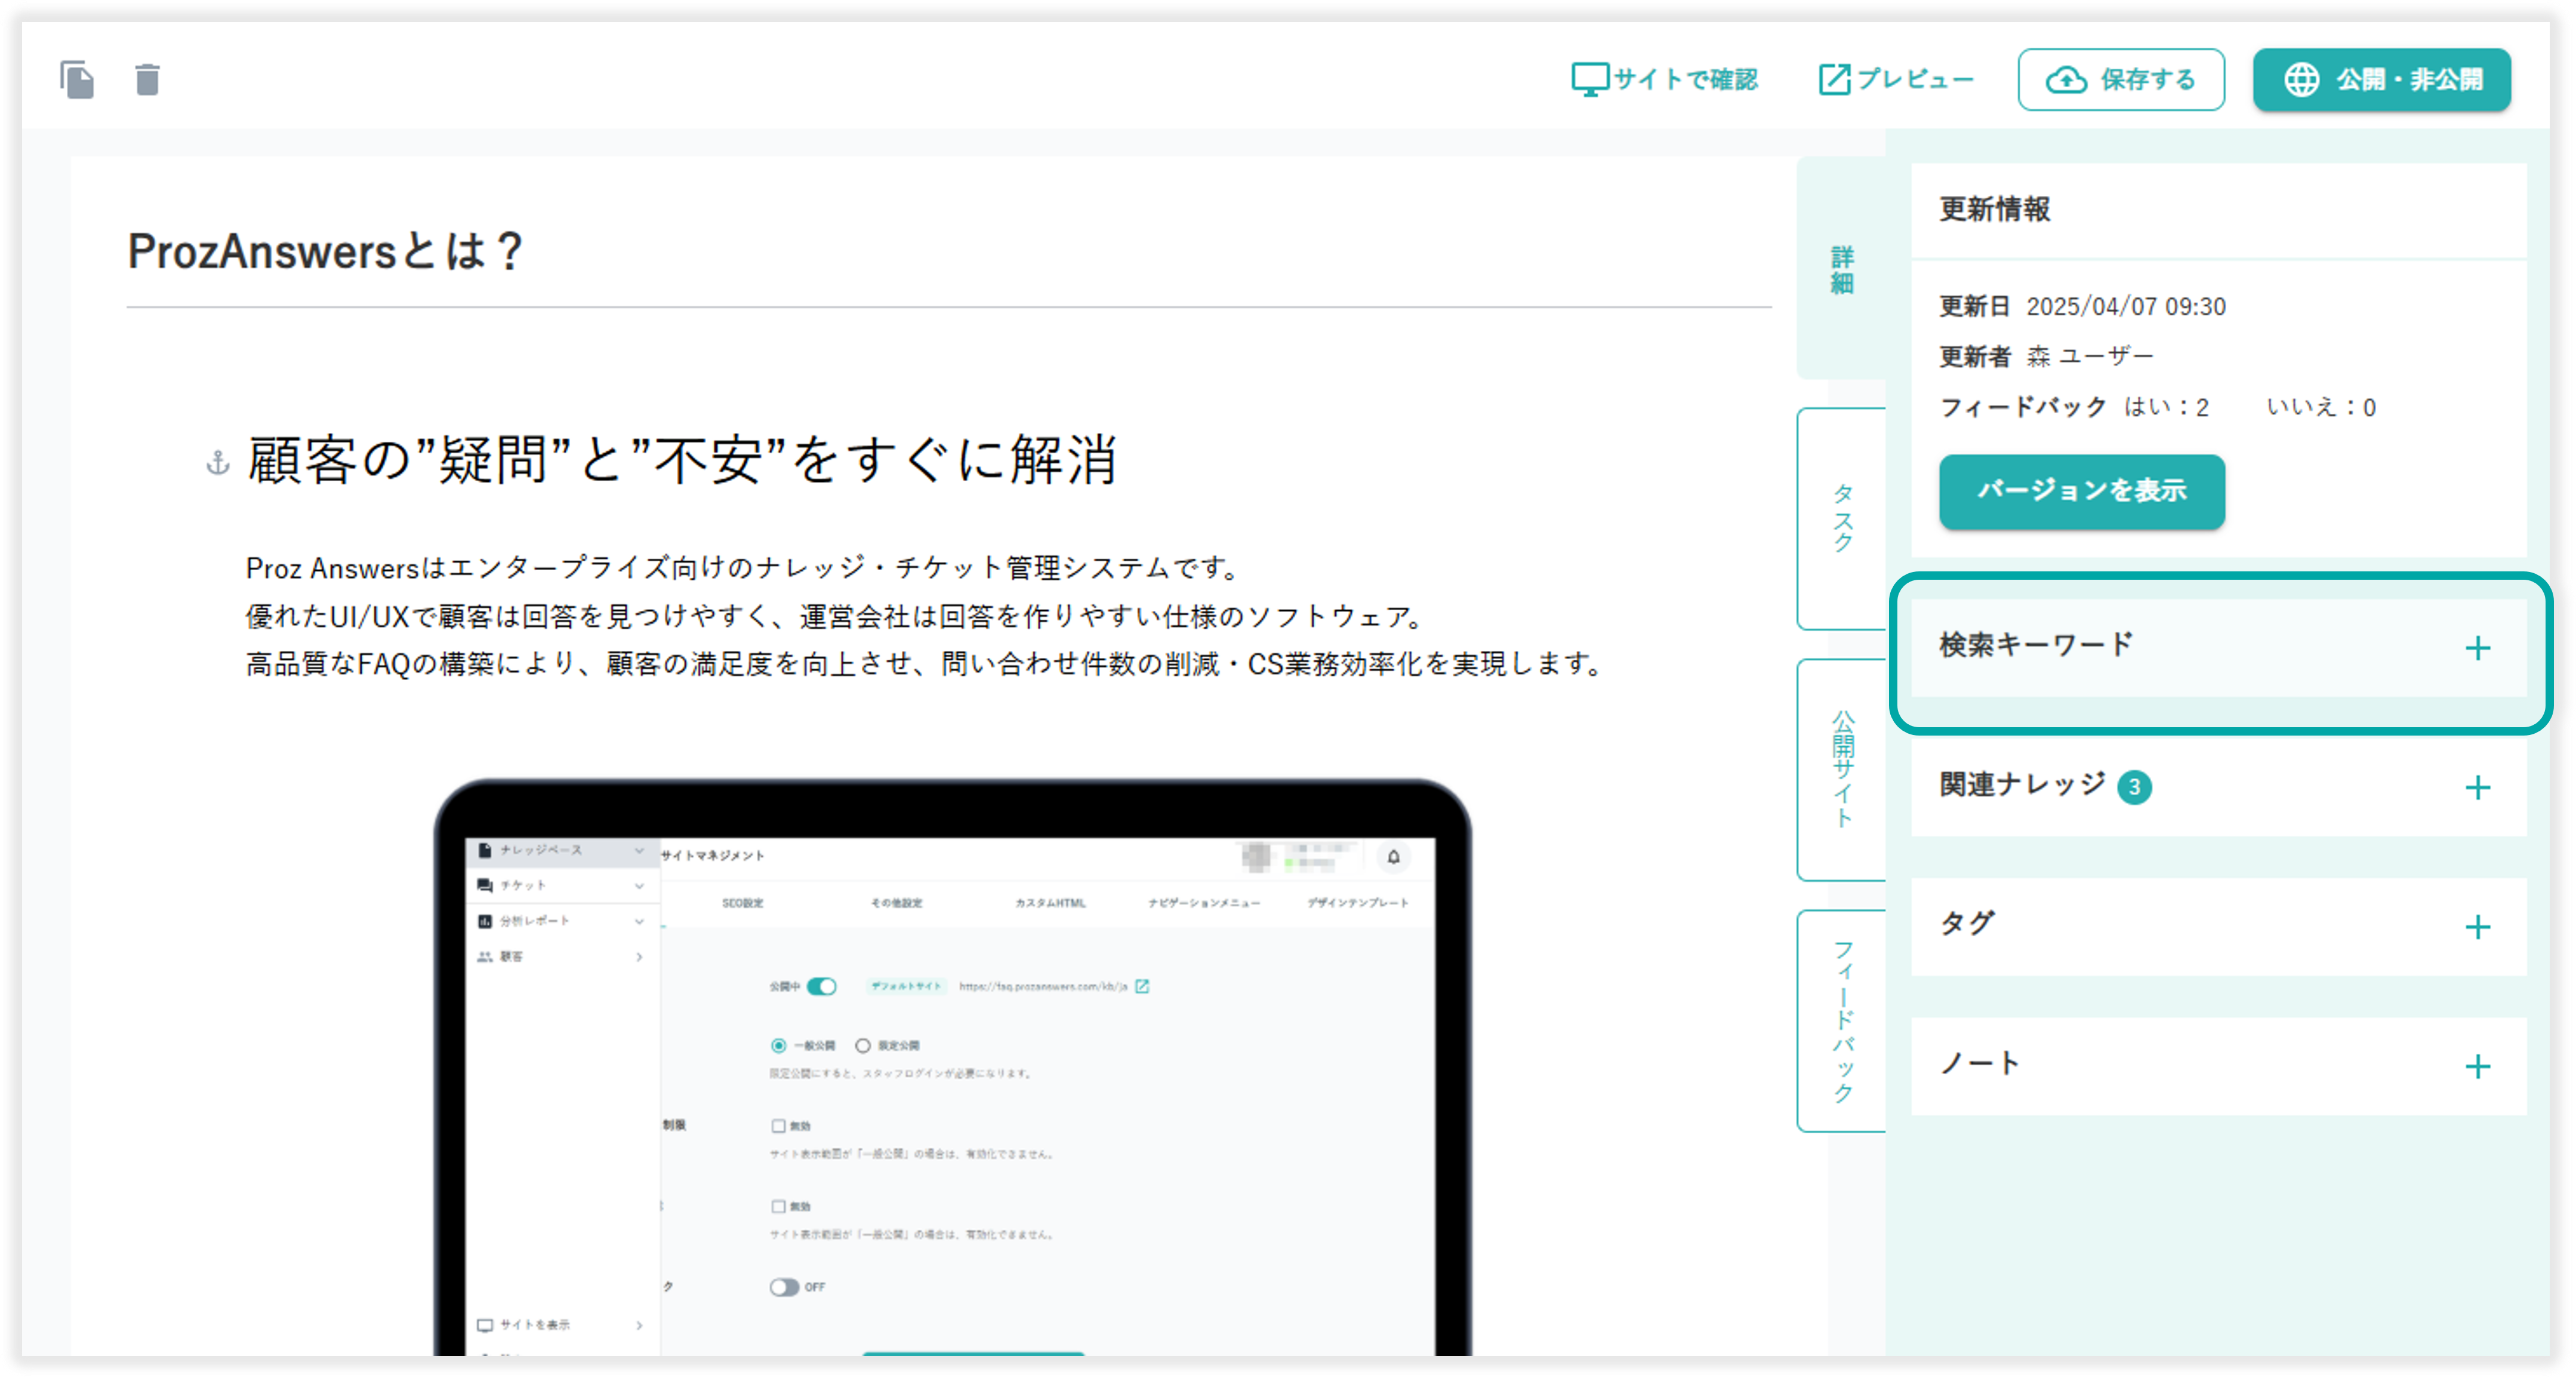
Task: Expand the 検索キーワード section
Action: pos(2478,648)
